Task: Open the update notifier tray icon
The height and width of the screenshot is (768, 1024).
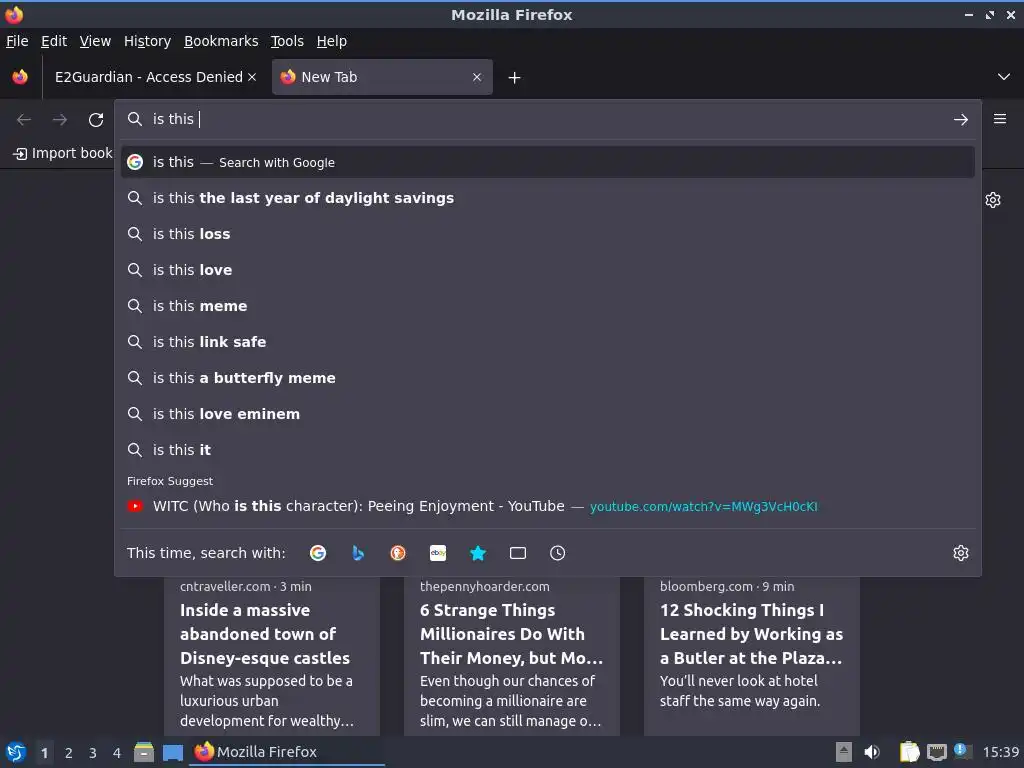Action: [961, 751]
